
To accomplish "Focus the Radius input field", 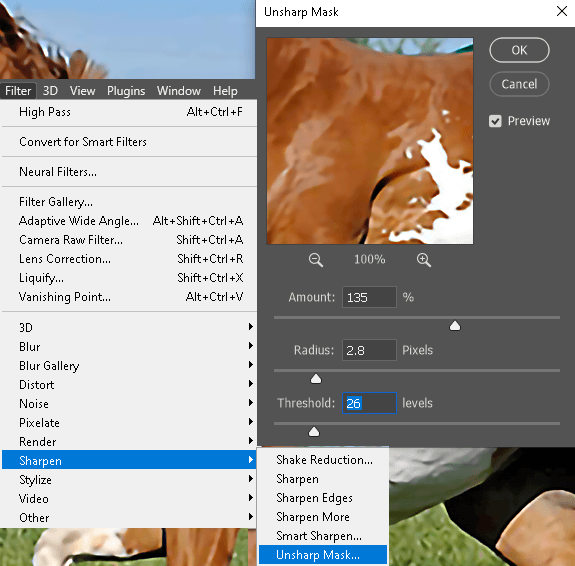I will (369, 350).
